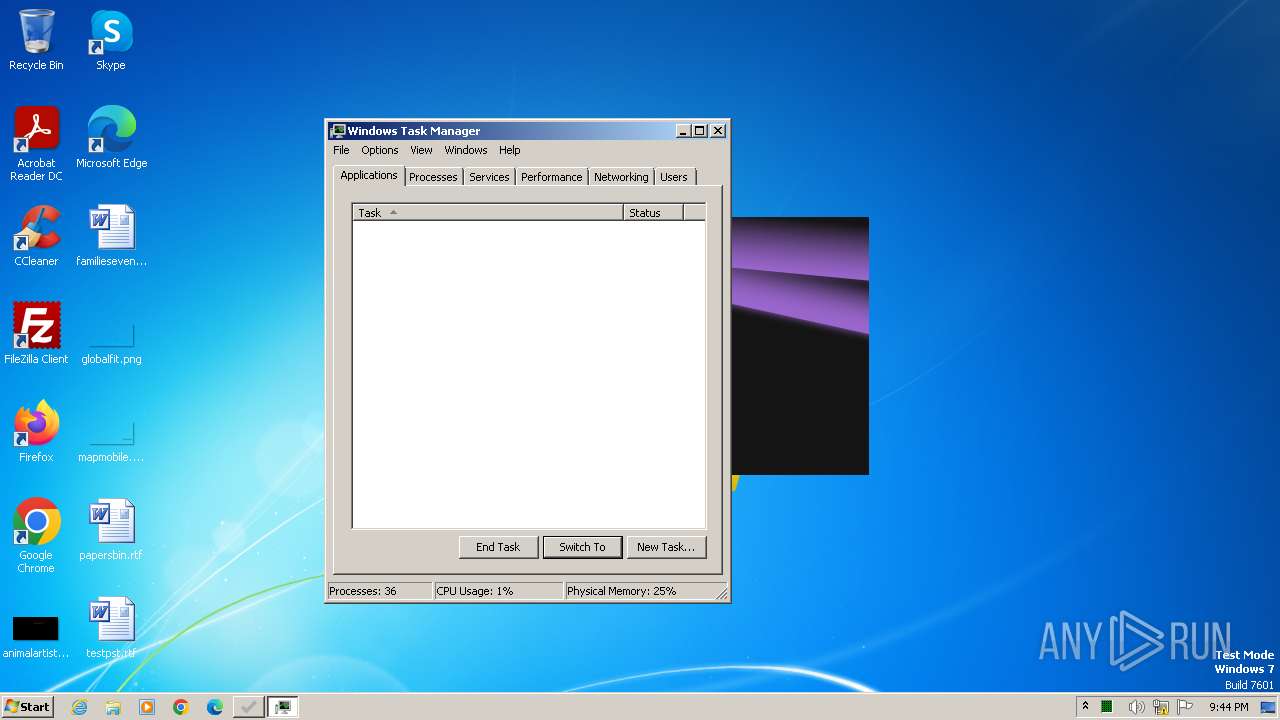Click the Show desktop button
Image resolution: width=1280 pixels, height=720 pixels.
click(1270, 707)
